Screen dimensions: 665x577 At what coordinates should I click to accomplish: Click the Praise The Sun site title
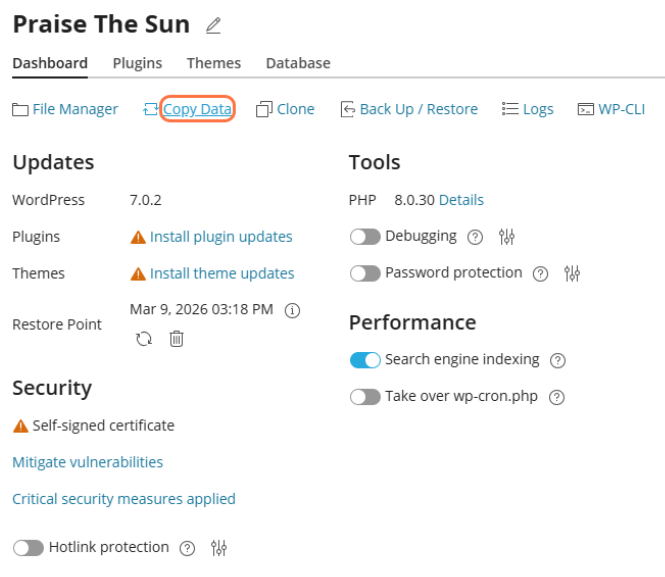[101, 24]
